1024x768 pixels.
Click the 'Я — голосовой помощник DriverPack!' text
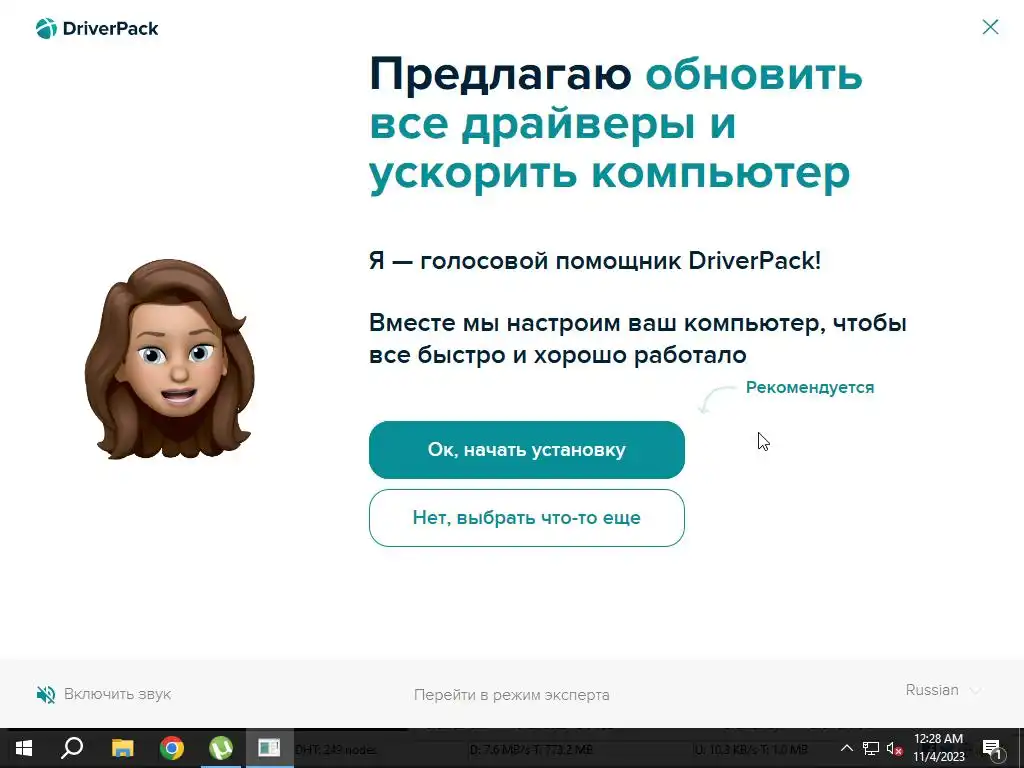pos(595,261)
